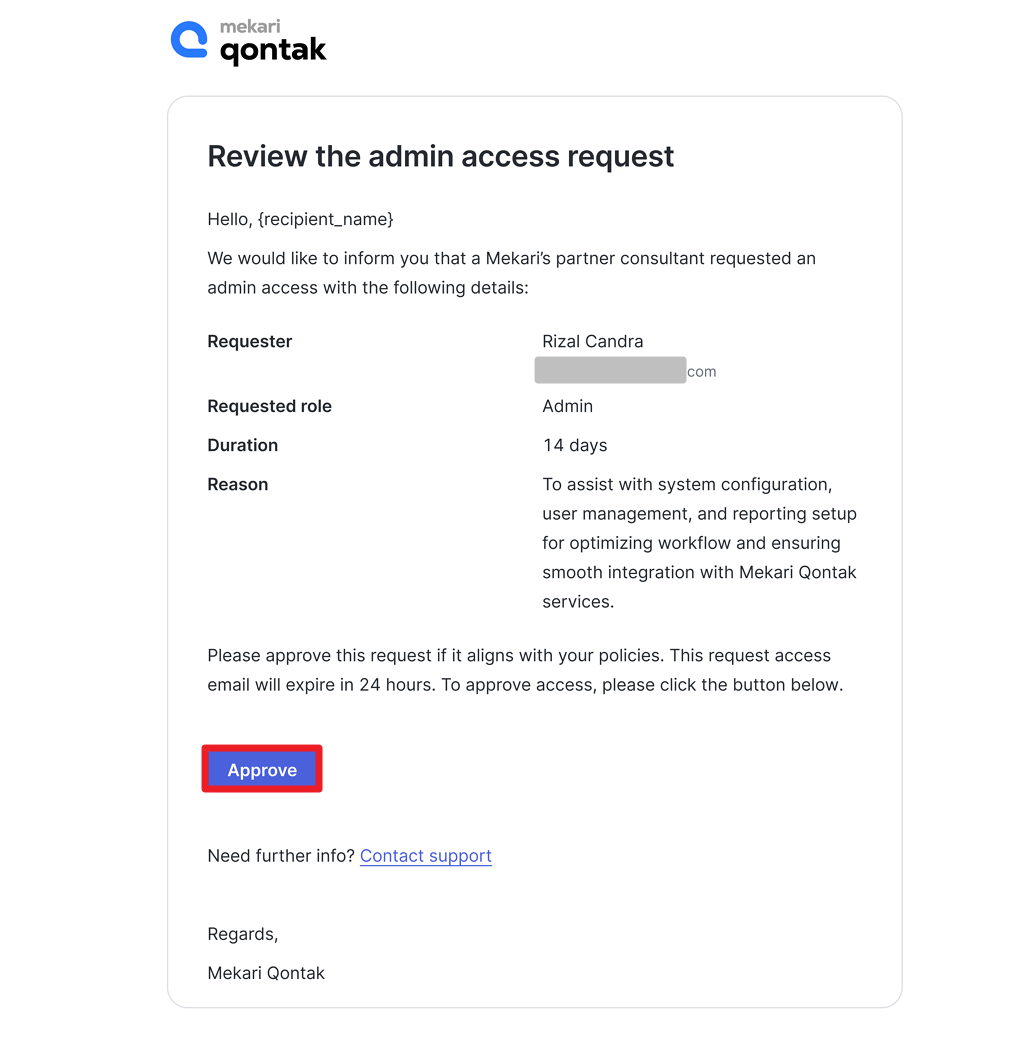
Task: Click the partner consultant intro paragraph
Action: click(x=510, y=273)
